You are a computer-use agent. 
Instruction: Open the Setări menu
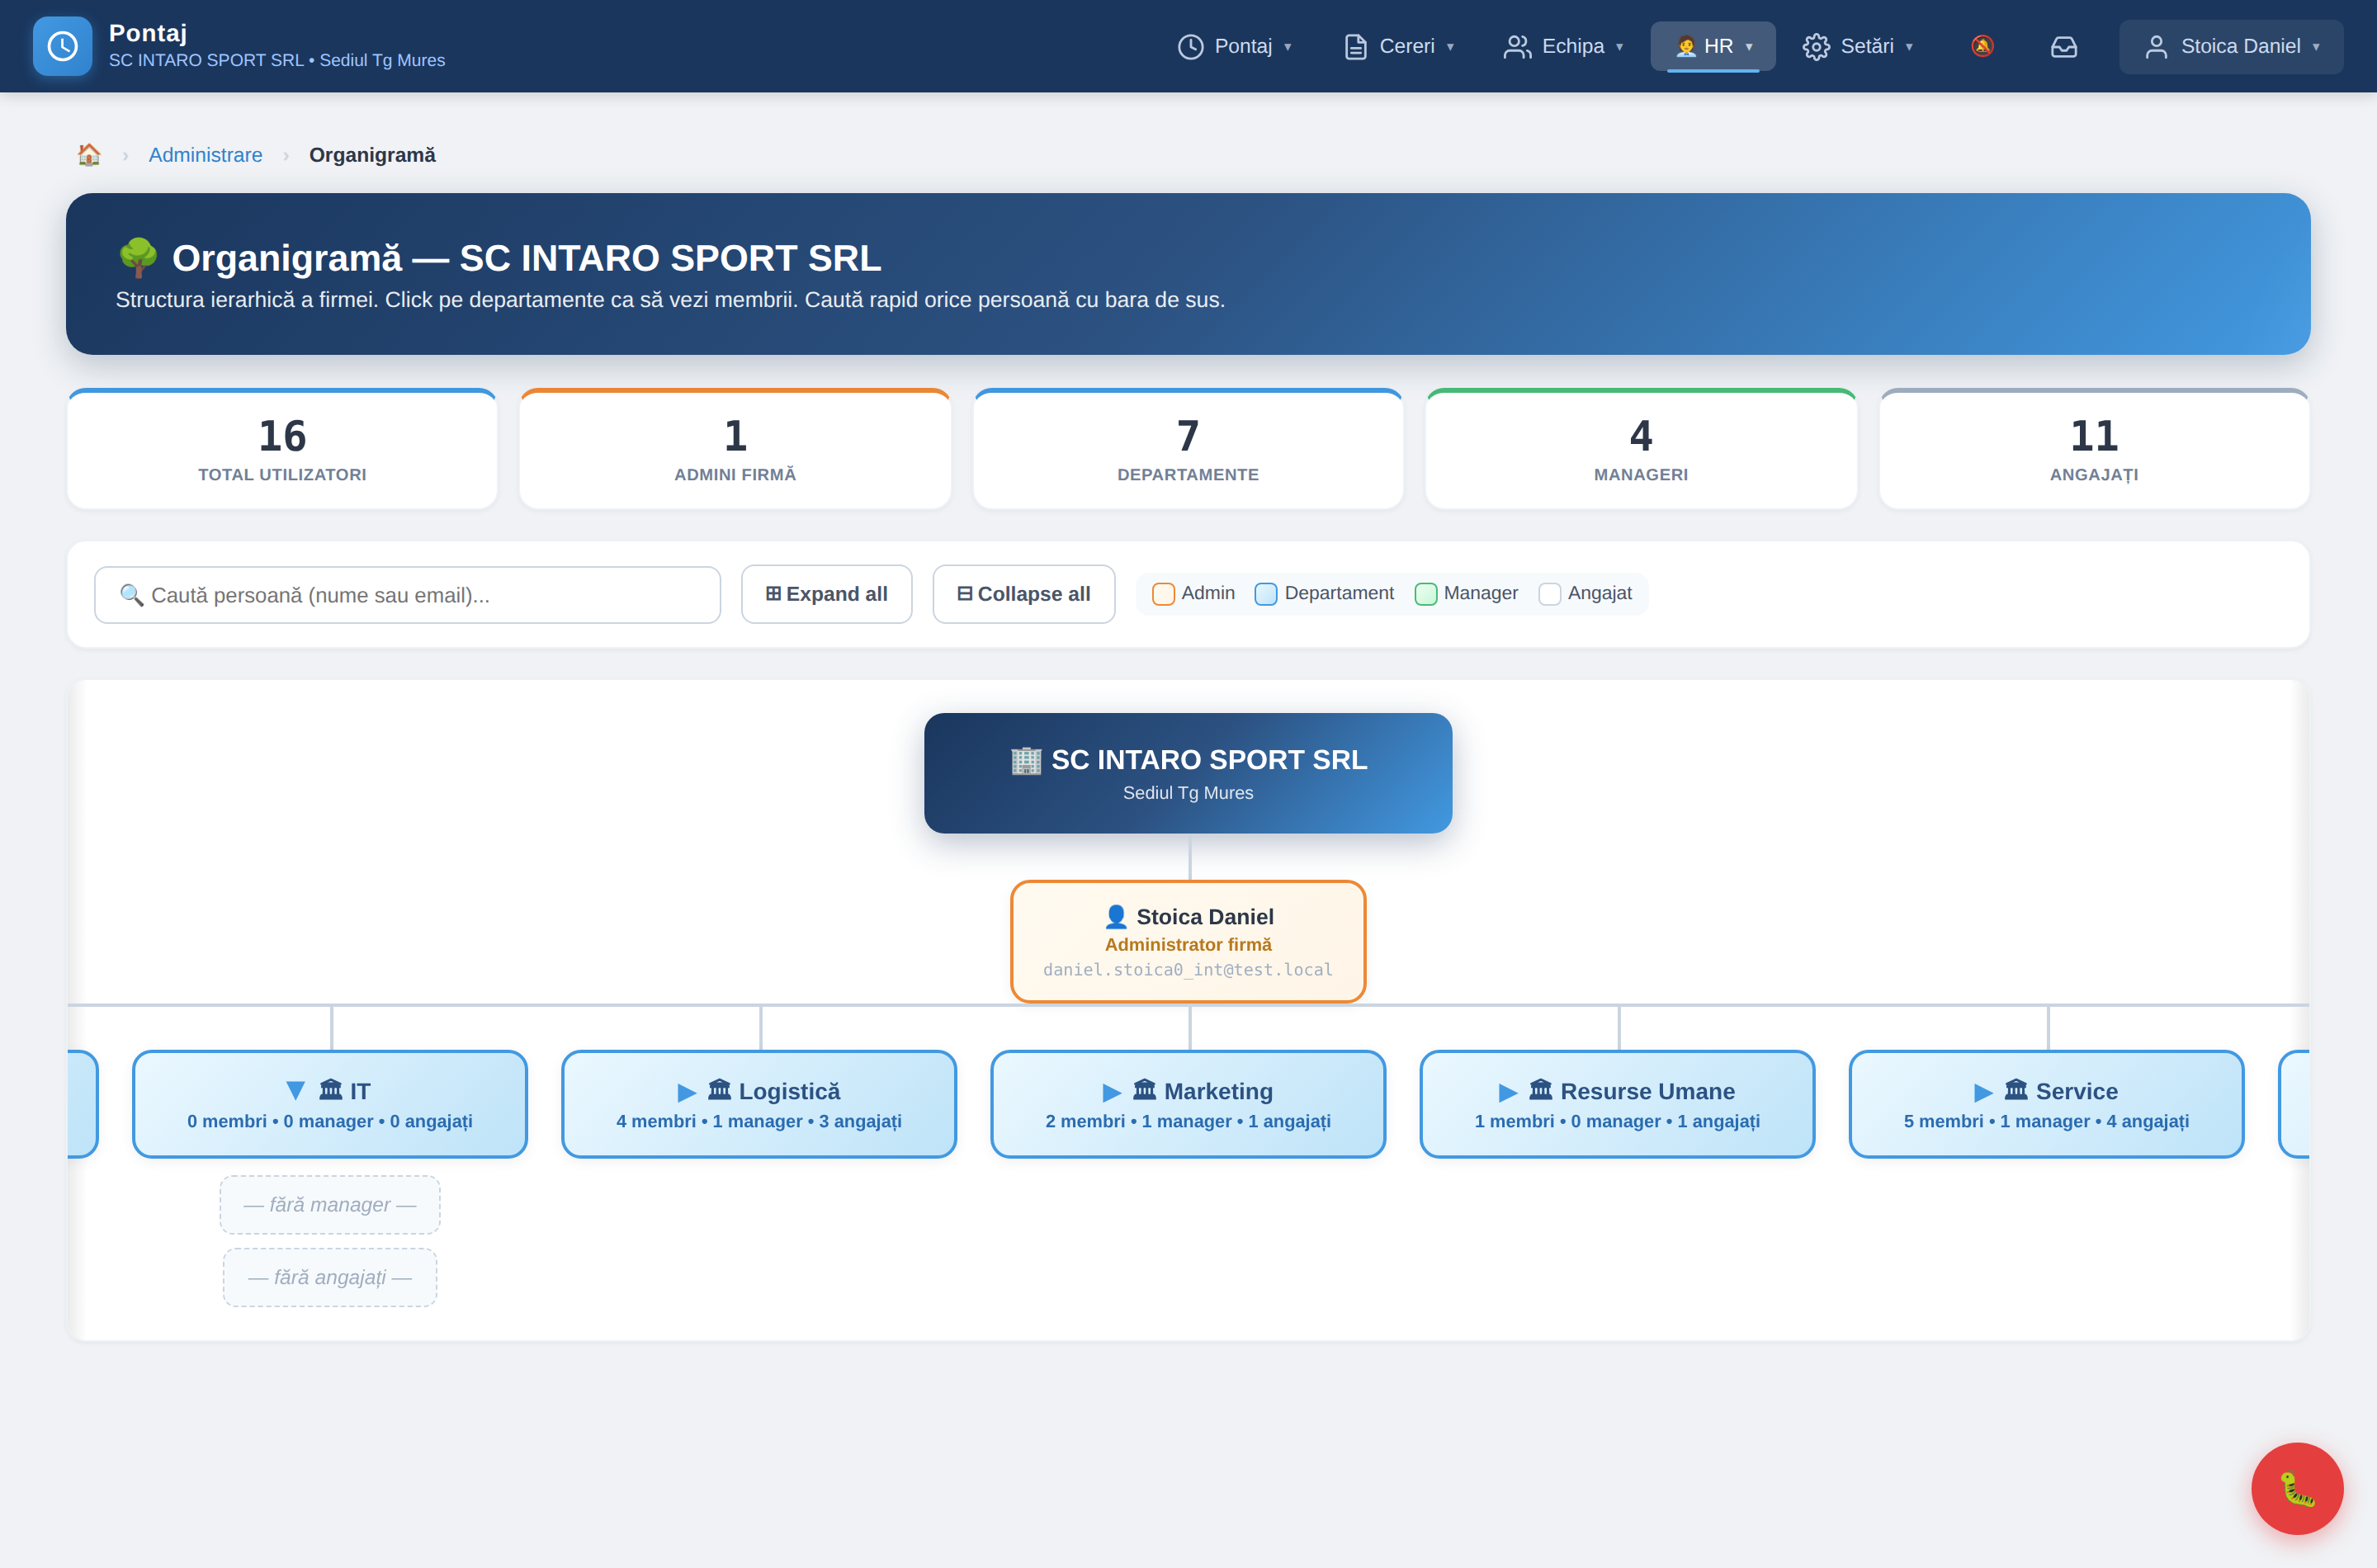[x=1858, y=47]
